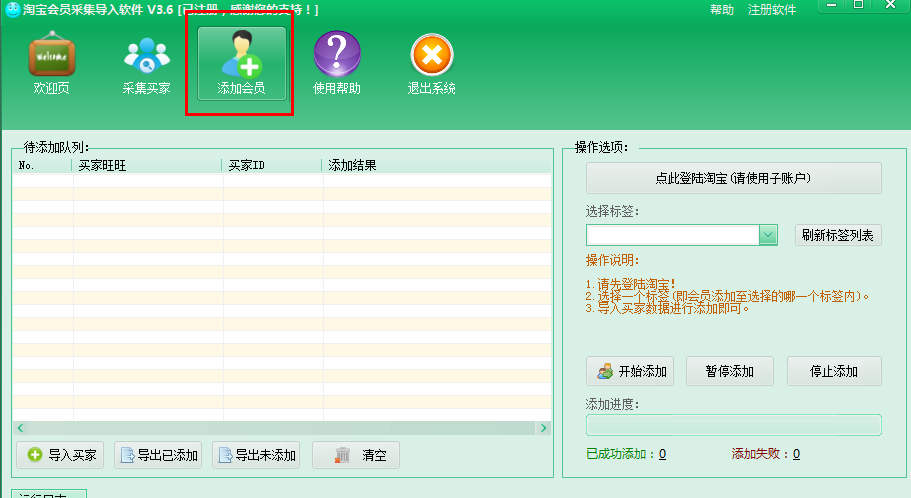Click the 添加进度 progress bar
Viewport: 911px width, 498px height.
[733, 425]
